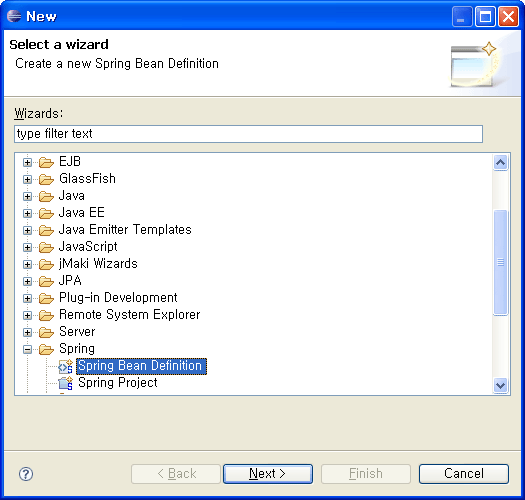Image resolution: width=525 pixels, height=500 pixels.
Task: Maximize the New dialog window
Action: point(485,16)
